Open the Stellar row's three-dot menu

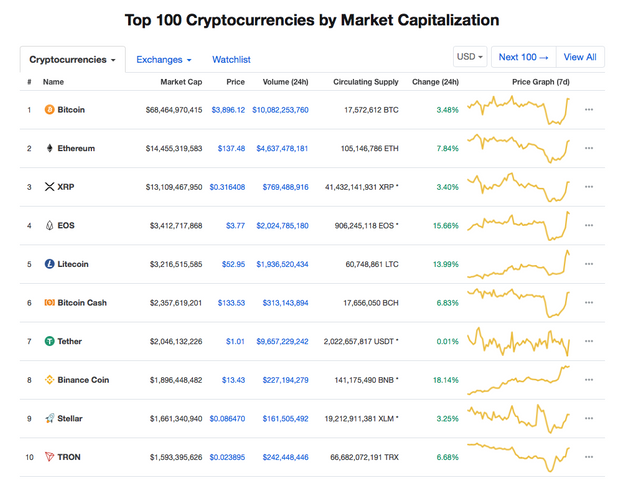point(589,419)
